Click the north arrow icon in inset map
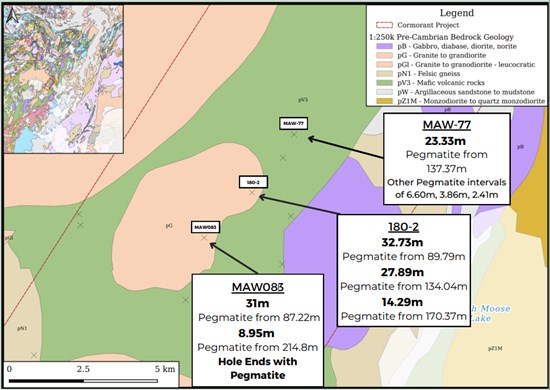 13,16
